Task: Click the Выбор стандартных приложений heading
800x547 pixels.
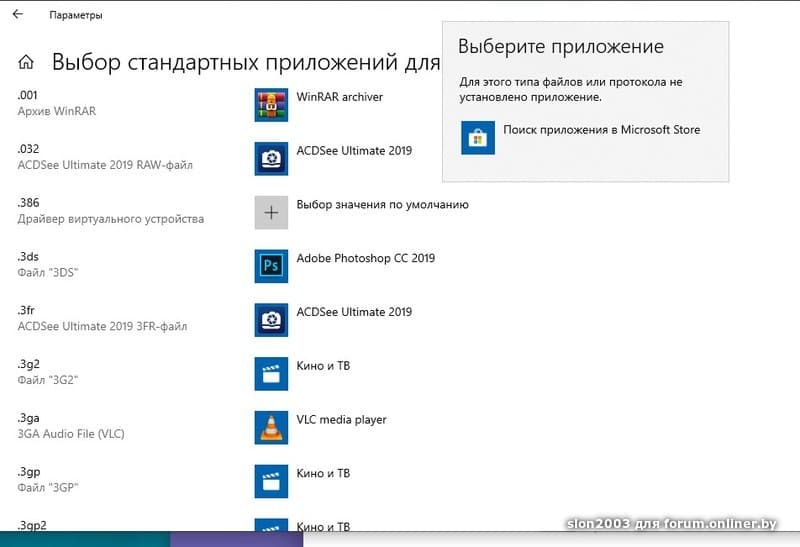Action: [246, 62]
